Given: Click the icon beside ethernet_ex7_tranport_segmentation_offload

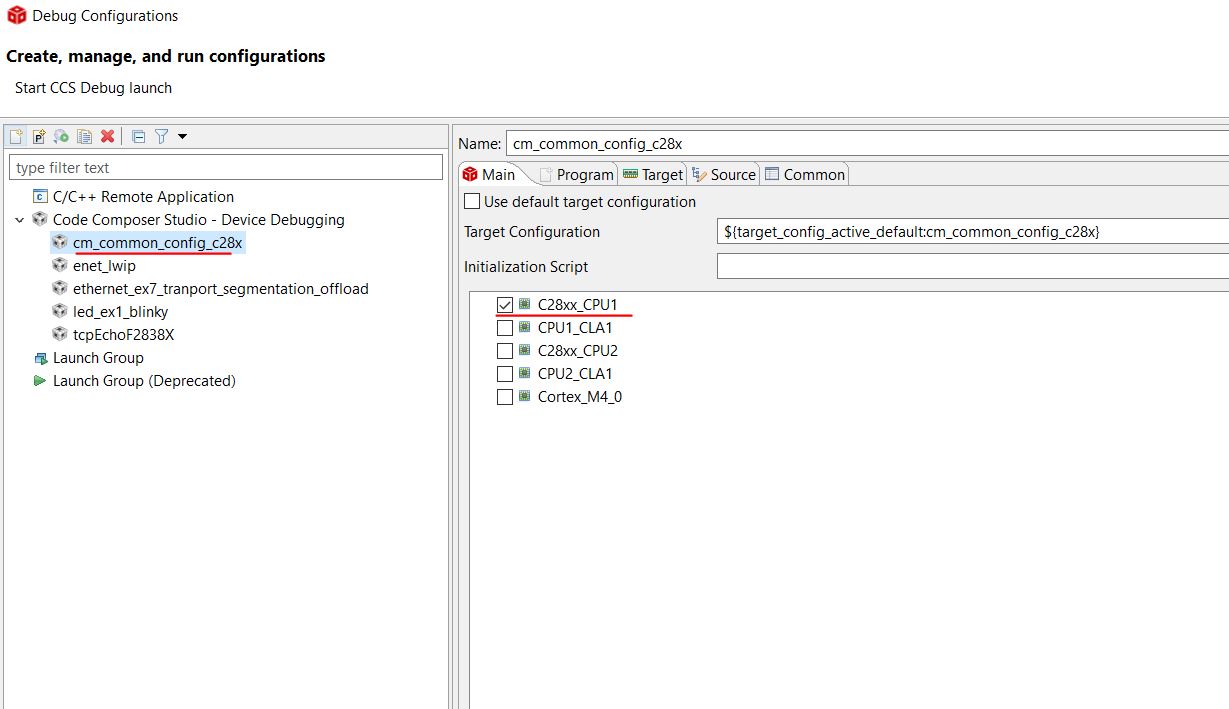Looking at the screenshot, I should tap(60, 289).
